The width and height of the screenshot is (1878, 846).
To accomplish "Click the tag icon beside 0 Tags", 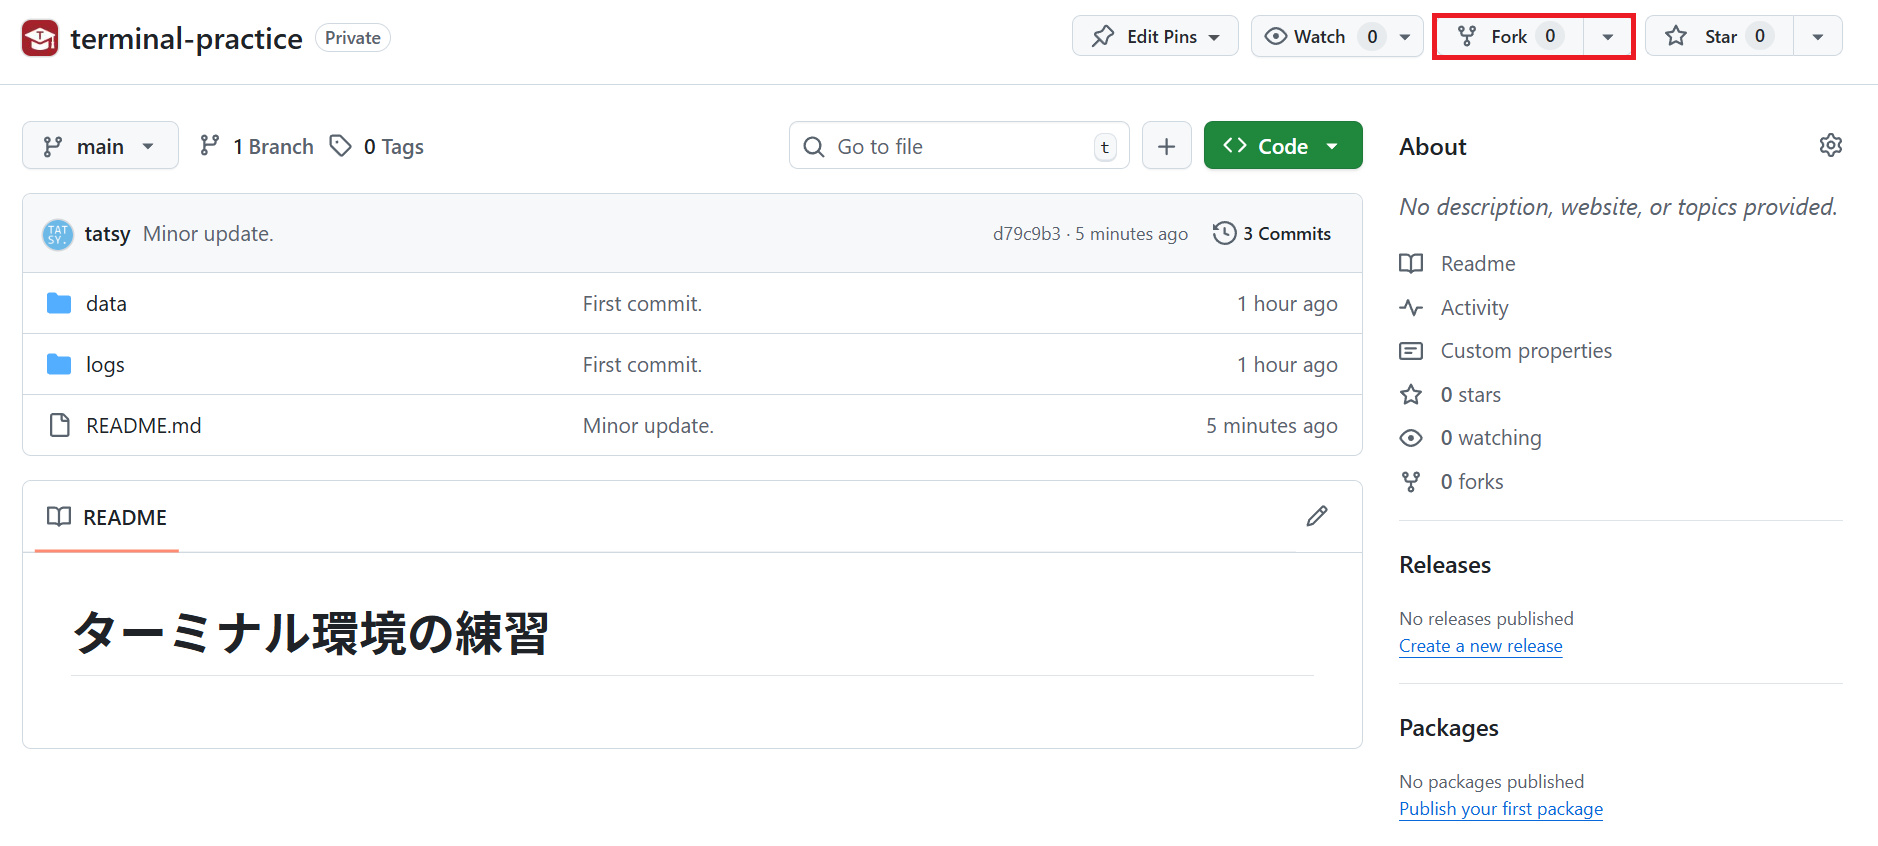I will click(341, 146).
